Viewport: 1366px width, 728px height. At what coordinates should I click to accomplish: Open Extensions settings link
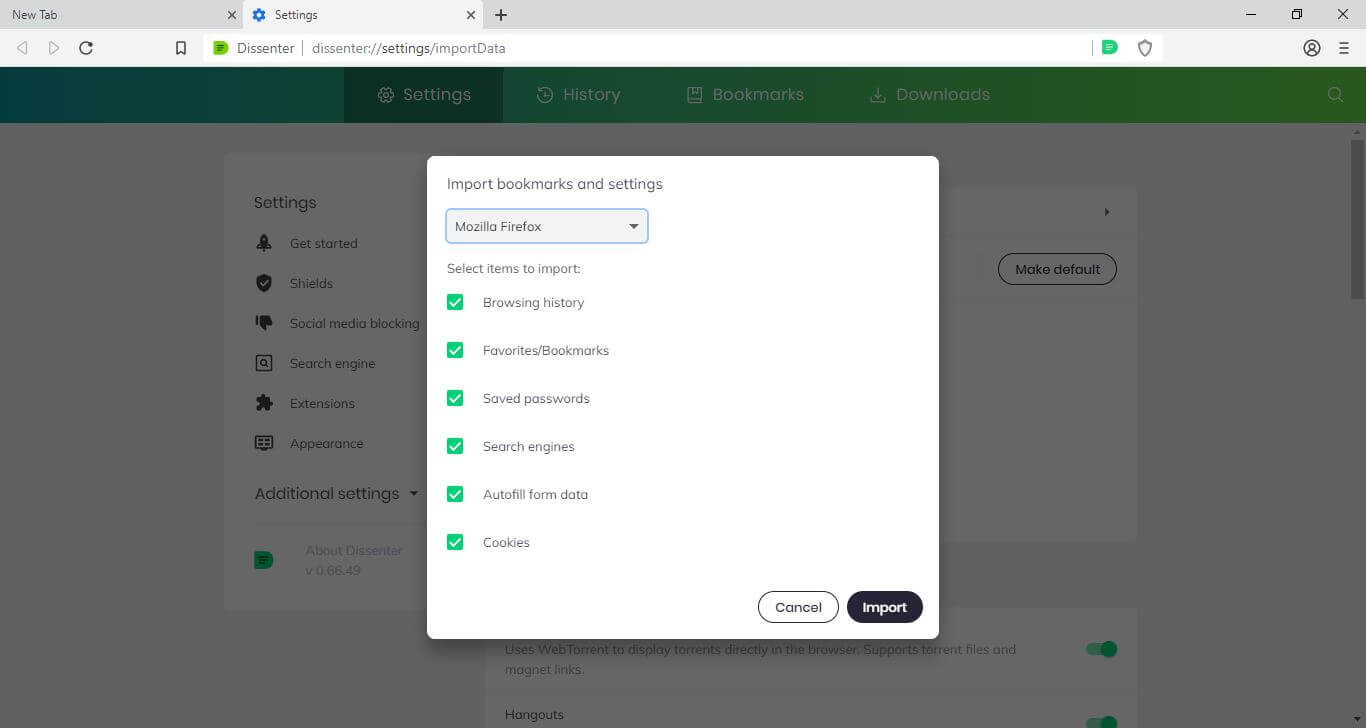pyautogui.click(x=322, y=403)
